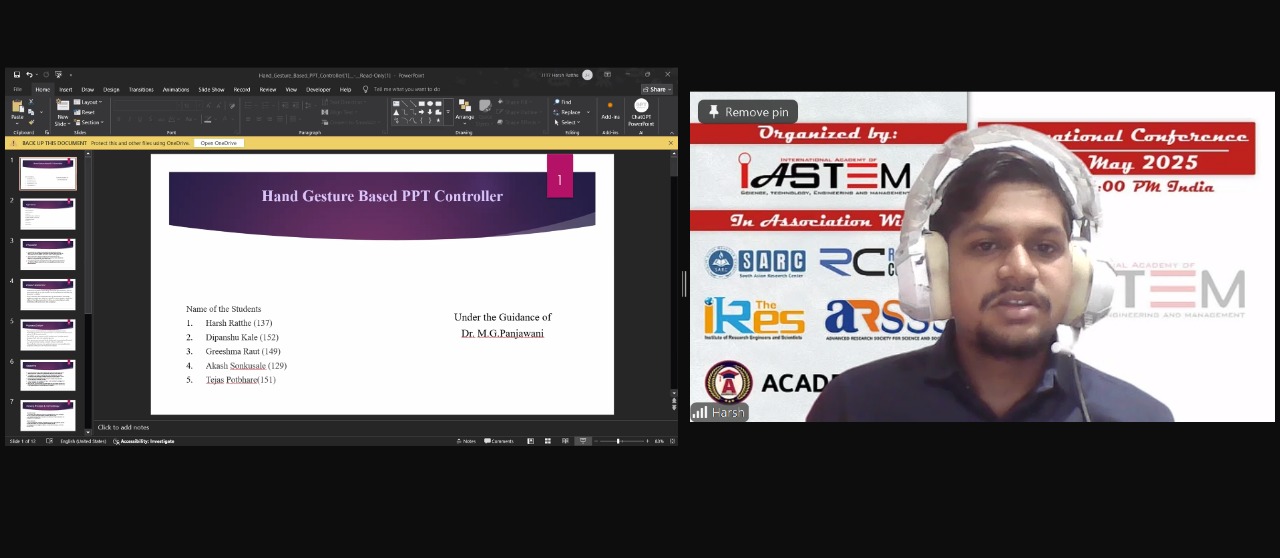Select slide 3 thumbnail
Image resolution: width=1280 pixels, height=558 pixels.
point(48,253)
